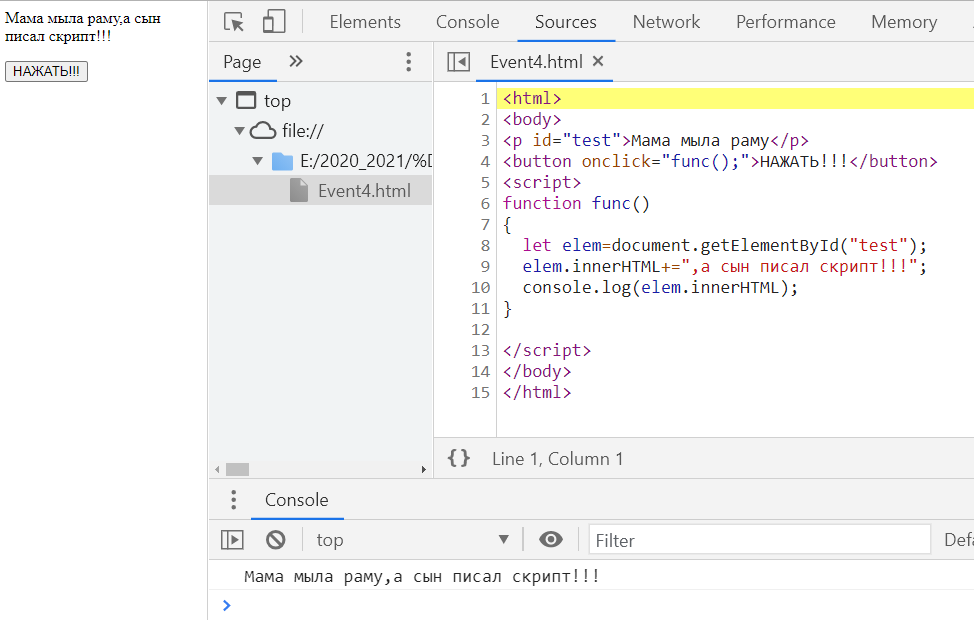Screen dimensions: 974x620
Task: Collapse the top frame tree node
Action: [221, 101]
